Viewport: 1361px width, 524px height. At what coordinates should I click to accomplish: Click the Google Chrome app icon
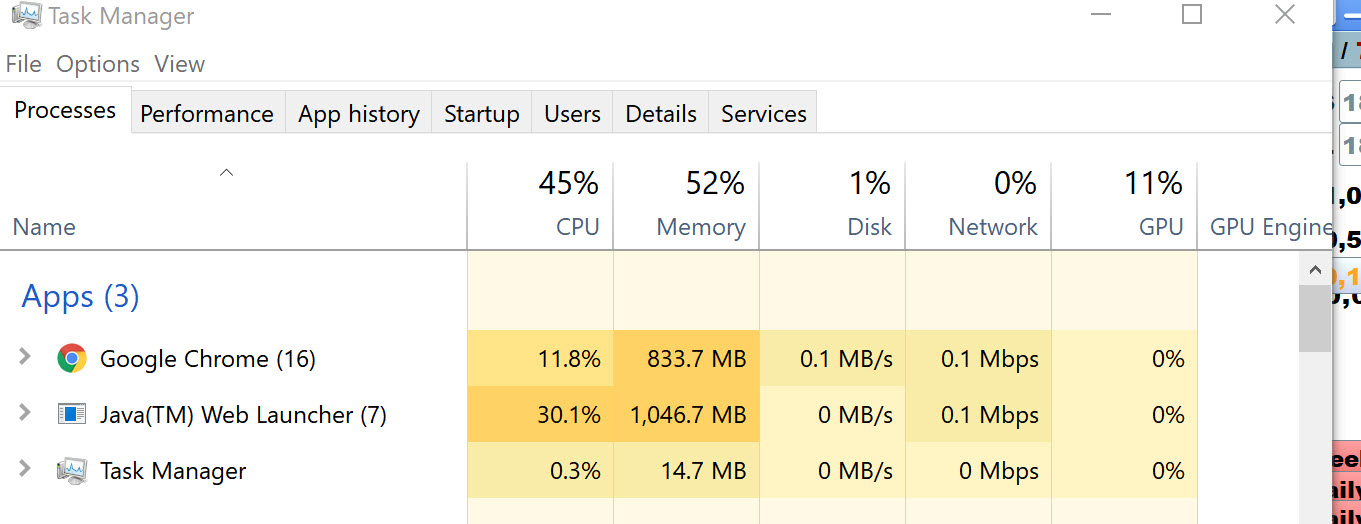click(x=71, y=359)
